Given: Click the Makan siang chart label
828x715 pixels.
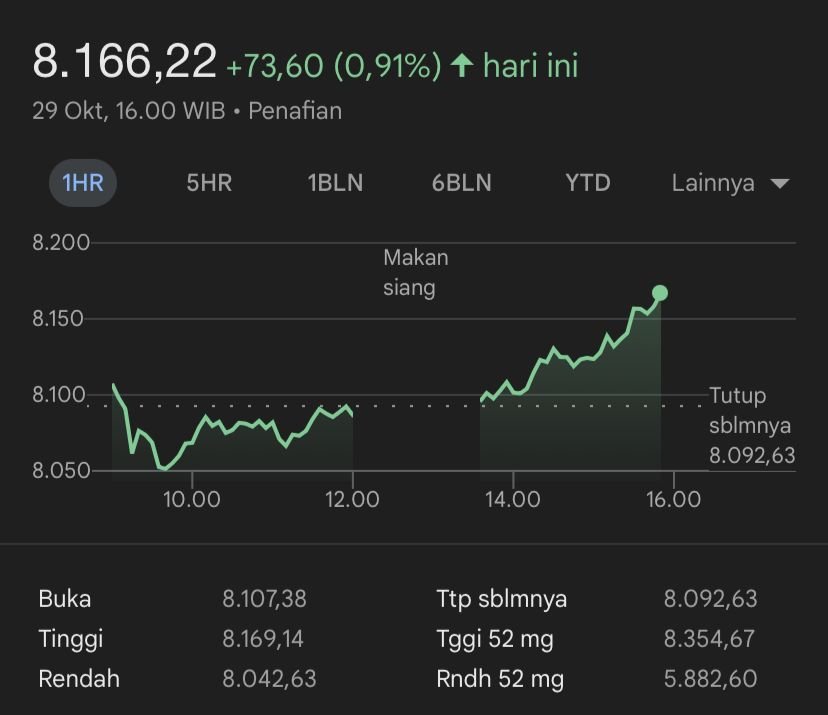Looking at the screenshot, I should [416, 273].
